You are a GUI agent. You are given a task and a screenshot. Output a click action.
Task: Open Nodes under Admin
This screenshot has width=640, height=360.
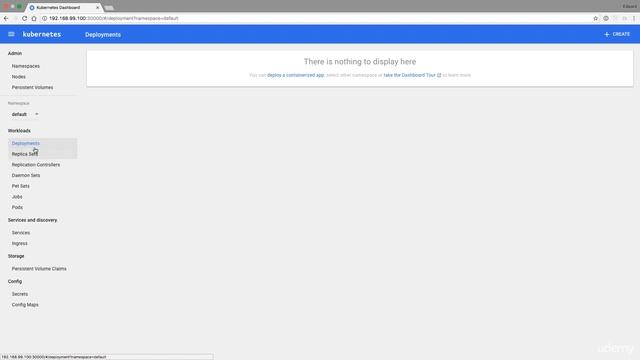18,77
